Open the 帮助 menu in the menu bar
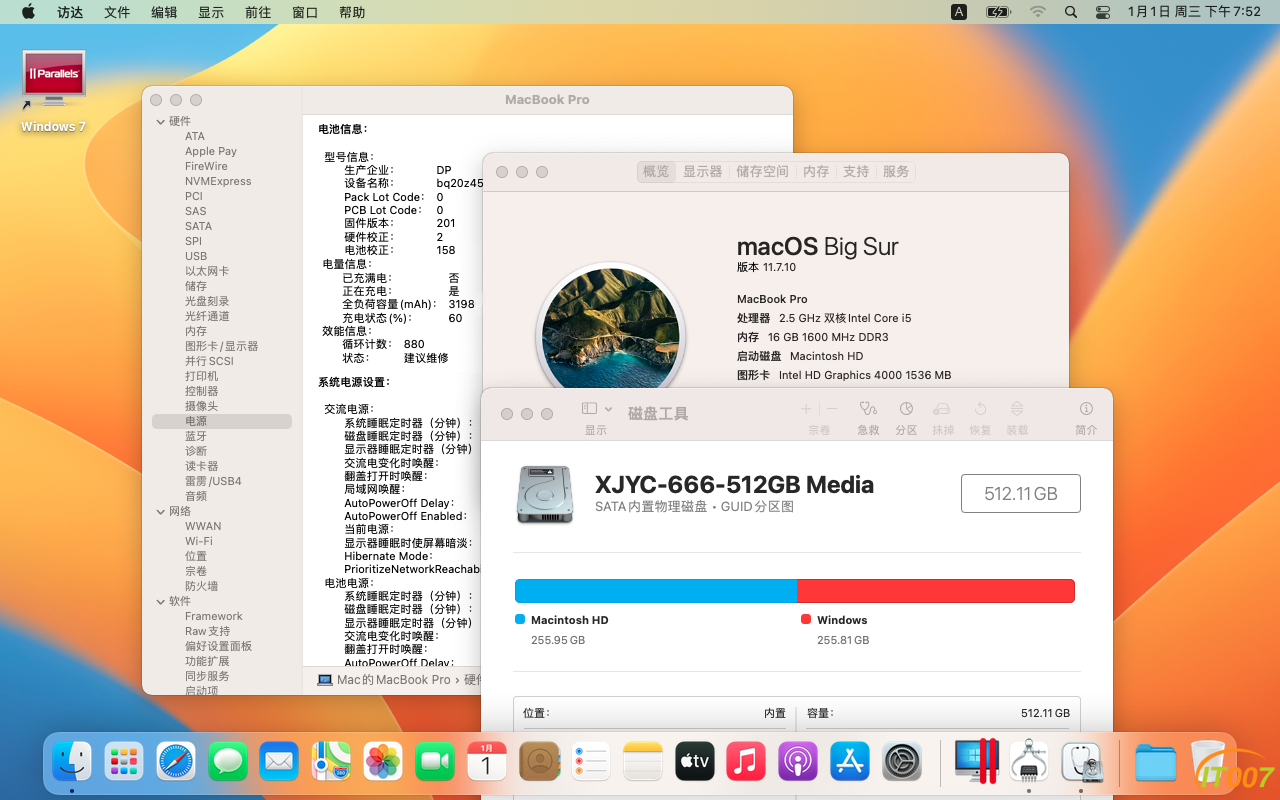This screenshot has height=800, width=1280. click(352, 12)
